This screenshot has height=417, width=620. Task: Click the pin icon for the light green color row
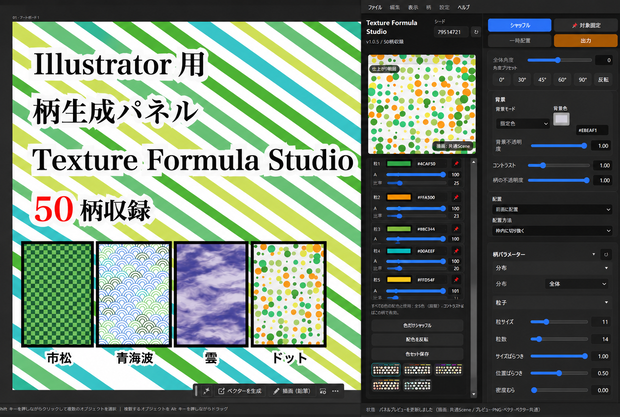tap(456, 229)
